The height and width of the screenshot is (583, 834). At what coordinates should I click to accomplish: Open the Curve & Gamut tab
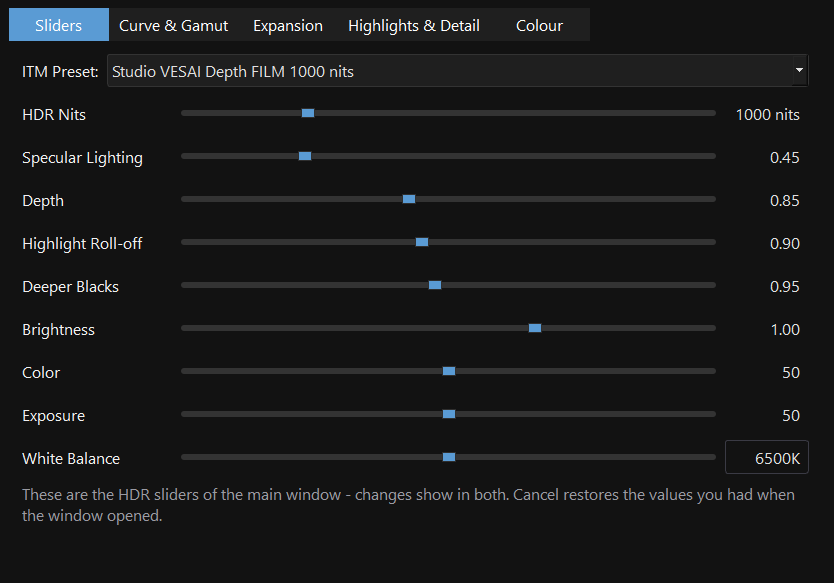(x=173, y=25)
